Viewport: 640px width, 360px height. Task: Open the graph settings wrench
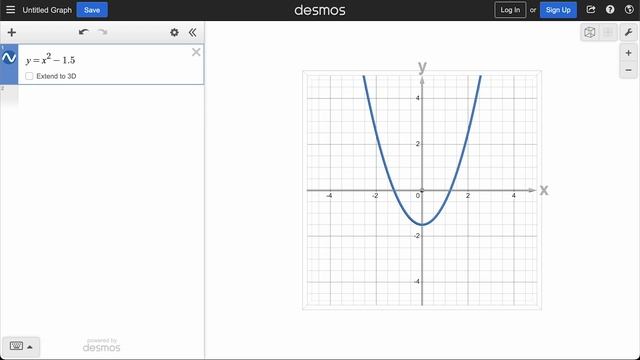(x=629, y=33)
